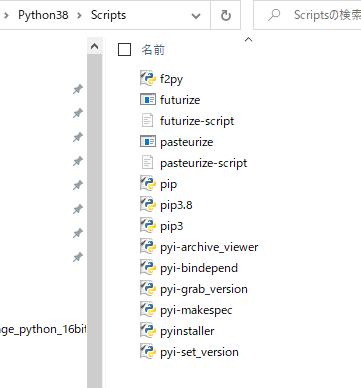Viewport: 361px width, 388px height.
Task: Click the navigation pane scroll up arrow
Action: tap(95, 46)
